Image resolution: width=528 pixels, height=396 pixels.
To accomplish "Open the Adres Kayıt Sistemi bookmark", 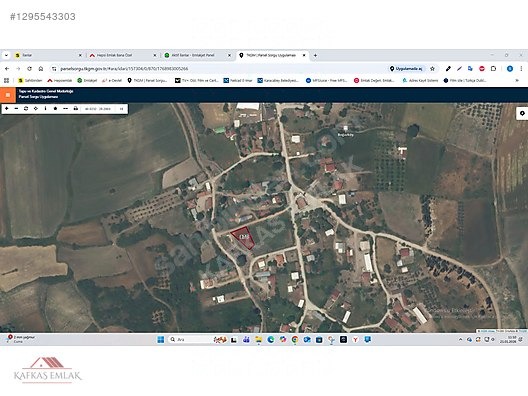I will pos(420,80).
